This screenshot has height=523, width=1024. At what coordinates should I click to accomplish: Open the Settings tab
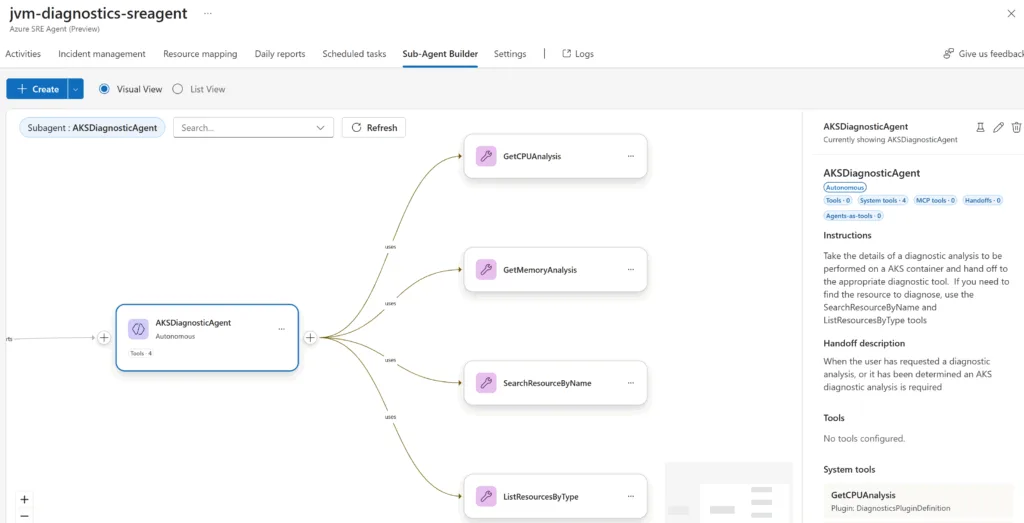(x=510, y=54)
